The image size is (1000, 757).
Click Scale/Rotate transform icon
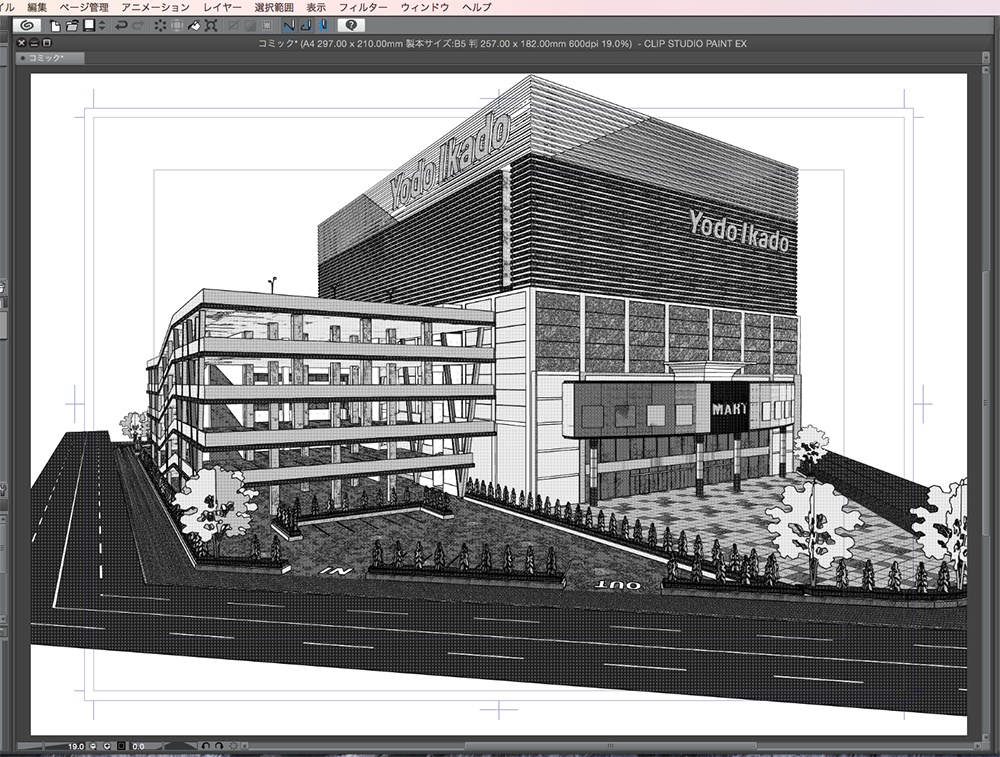pyautogui.click(x=211, y=26)
